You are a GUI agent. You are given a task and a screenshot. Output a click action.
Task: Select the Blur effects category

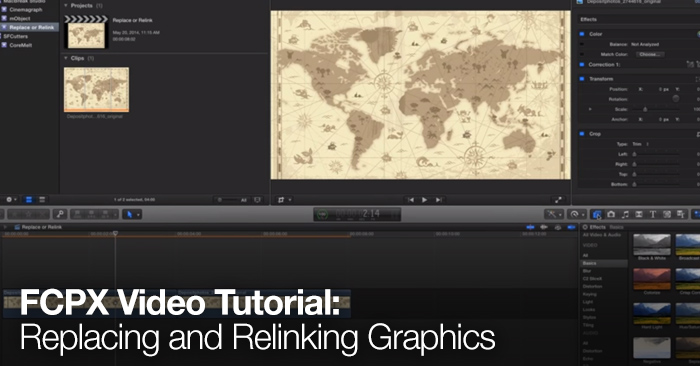pos(587,271)
